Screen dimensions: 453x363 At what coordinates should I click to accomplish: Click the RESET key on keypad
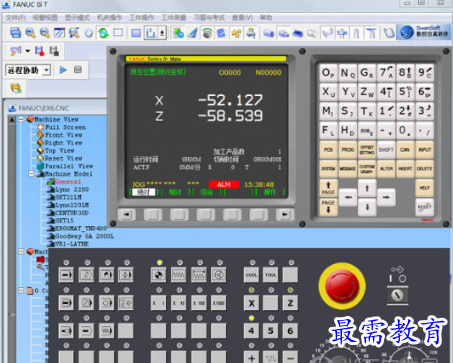424,207
